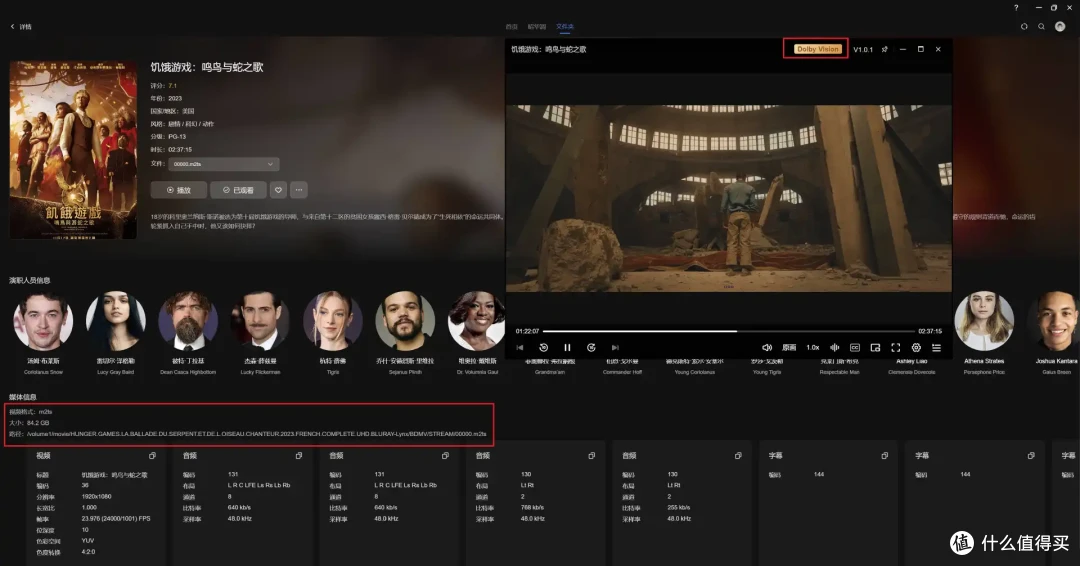Viewport: 1080px width, 566px height.
Task: Open the user avatar menu
Action: pos(1060,27)
